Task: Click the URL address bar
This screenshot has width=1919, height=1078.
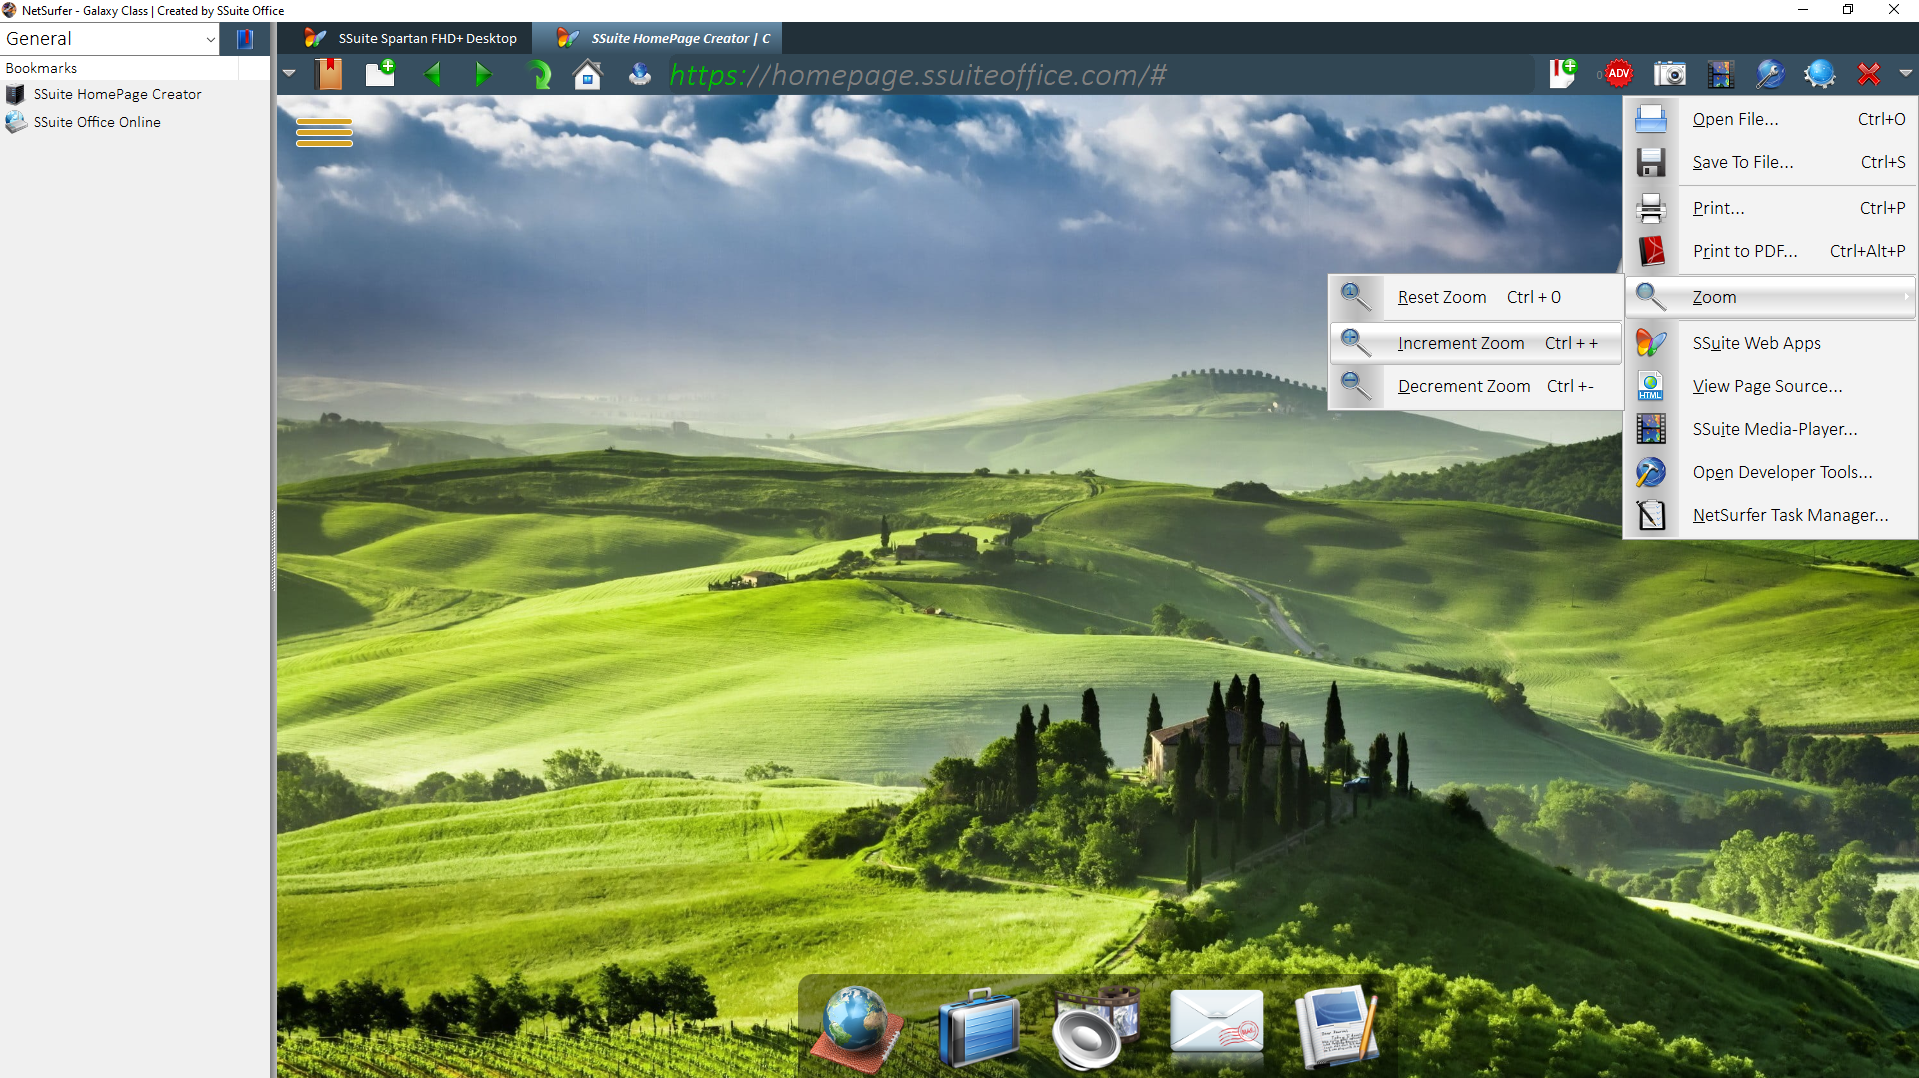Action: point(1000,75)
